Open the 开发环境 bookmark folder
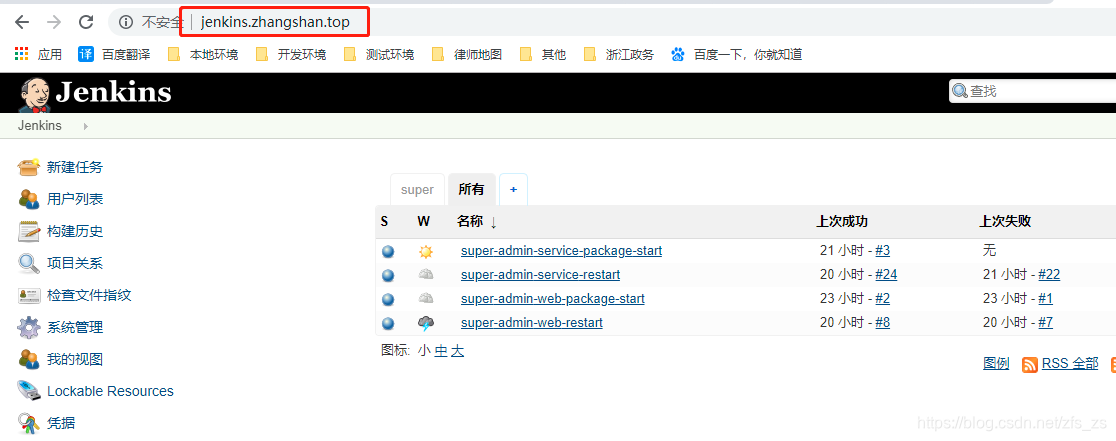1116x441 pixels. tap(262, 54)
